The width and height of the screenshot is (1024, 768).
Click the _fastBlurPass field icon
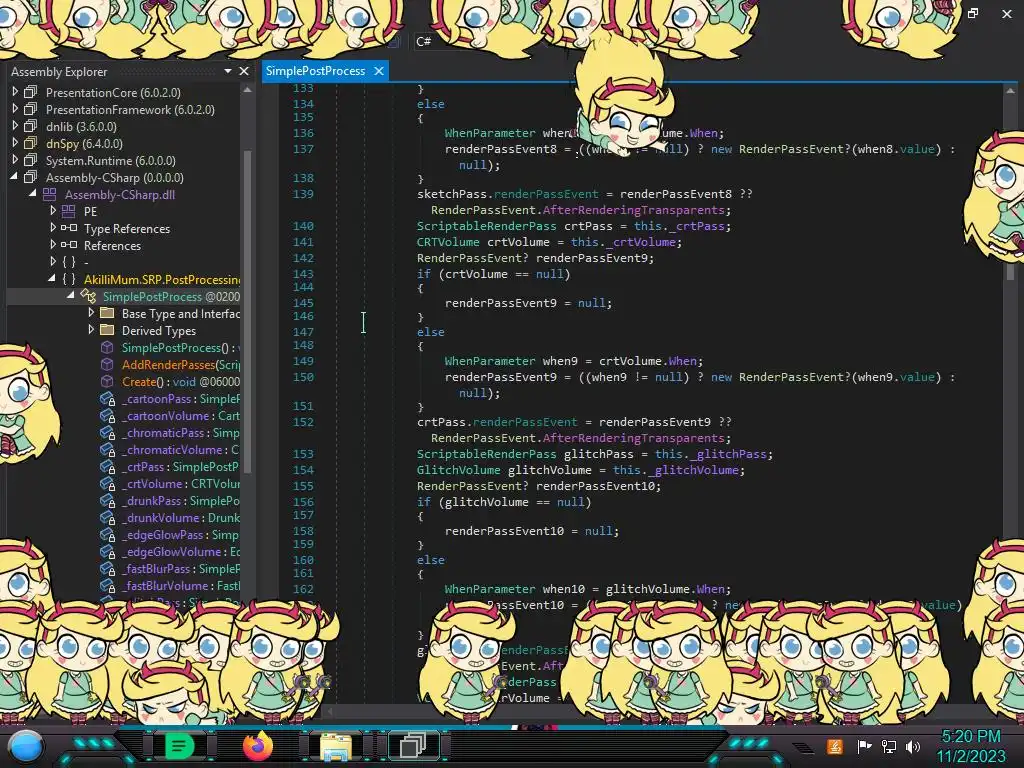[107, 568]
